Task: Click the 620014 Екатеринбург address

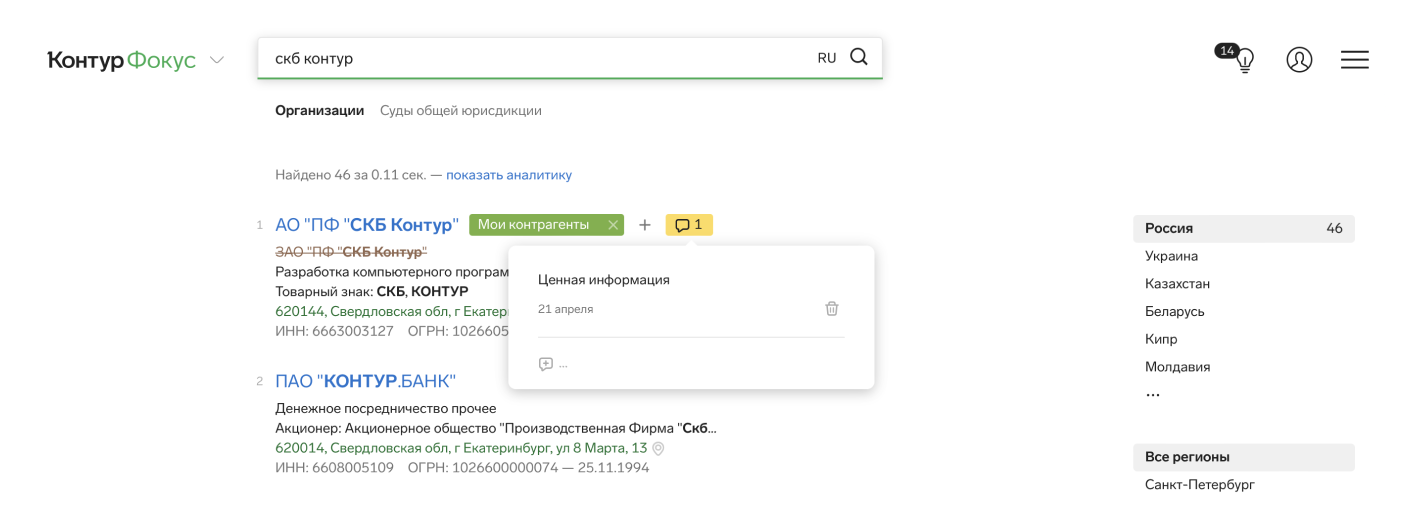Action: [461, 448]
